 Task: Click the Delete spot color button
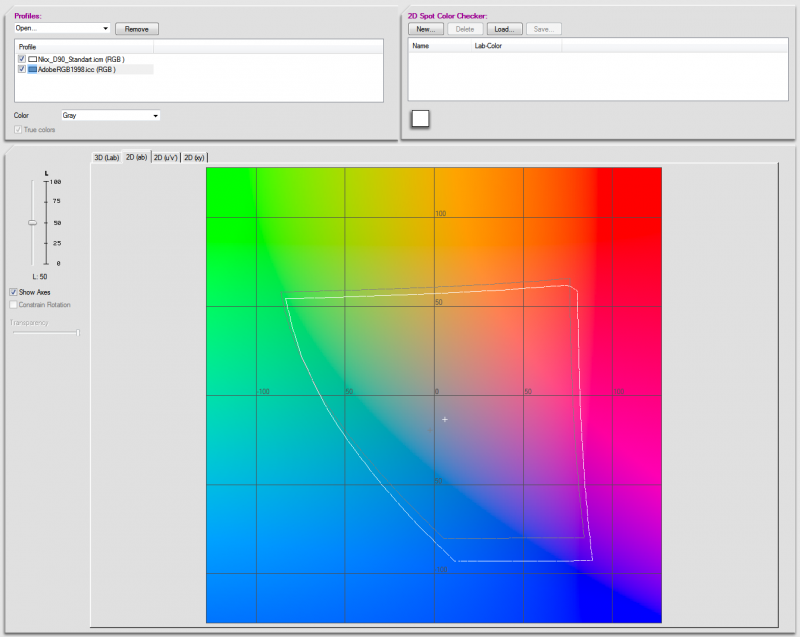click(x=465, y=29)
